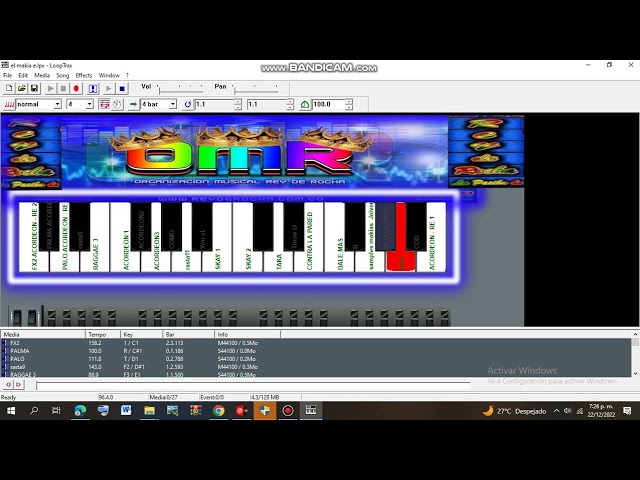Adjust the Pan slider
This screenshot has height=480, width=640.
coord(255,88)
